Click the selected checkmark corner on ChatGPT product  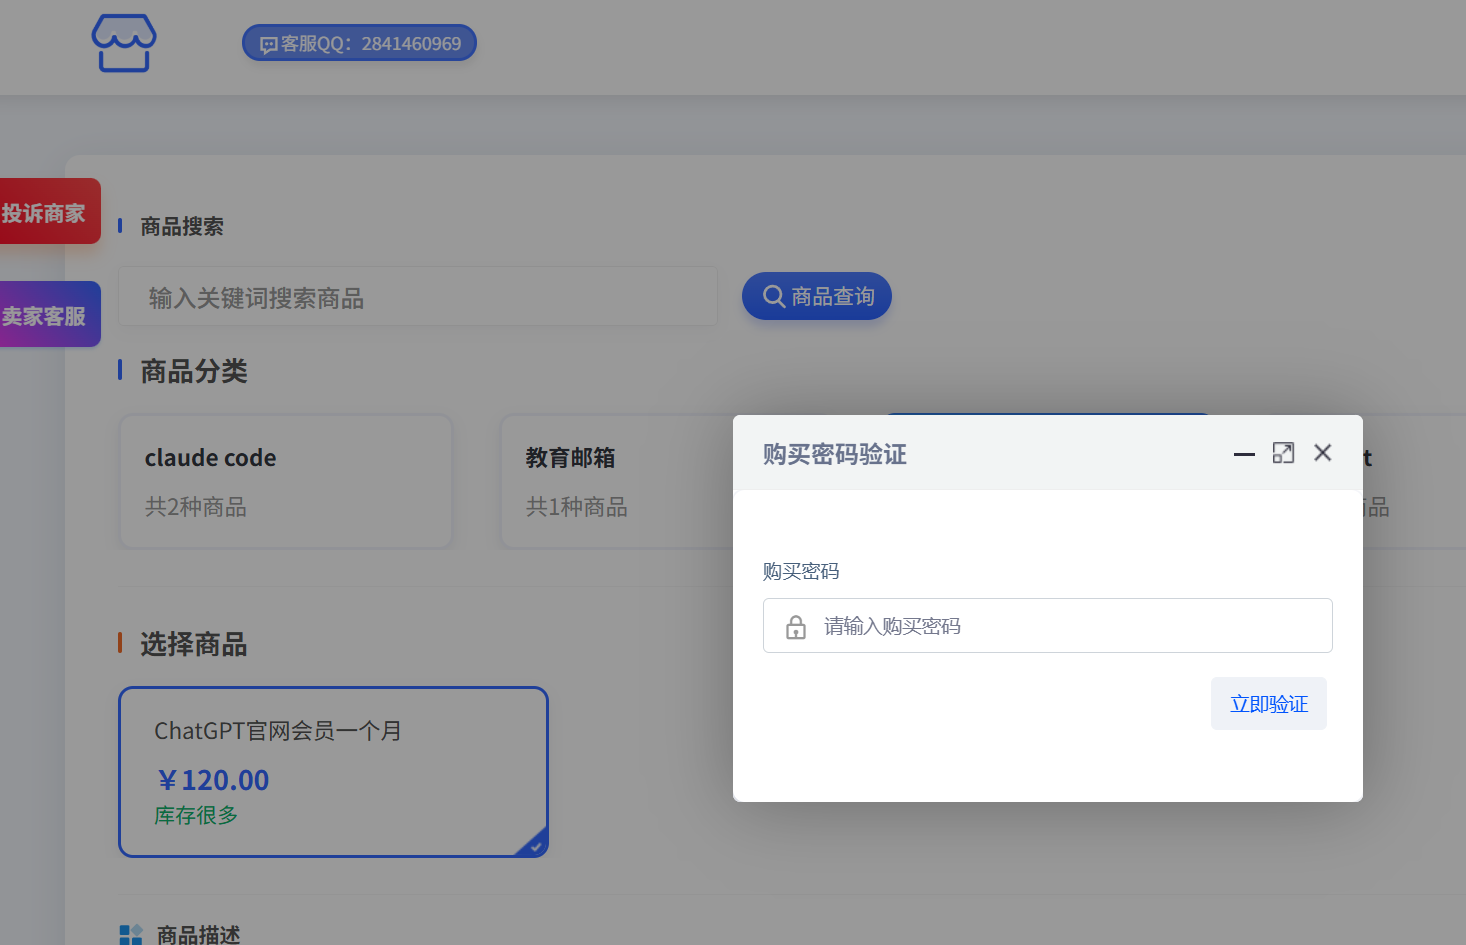coord(535,845)
